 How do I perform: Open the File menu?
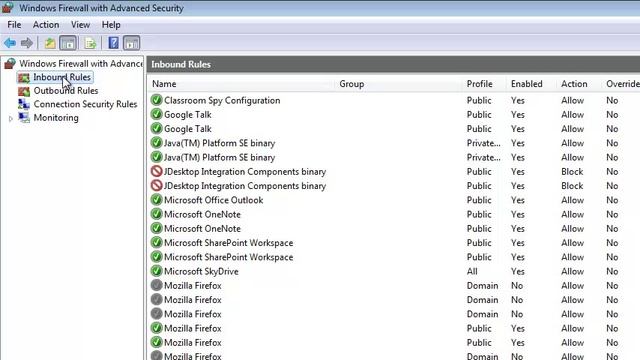[14, 25]
